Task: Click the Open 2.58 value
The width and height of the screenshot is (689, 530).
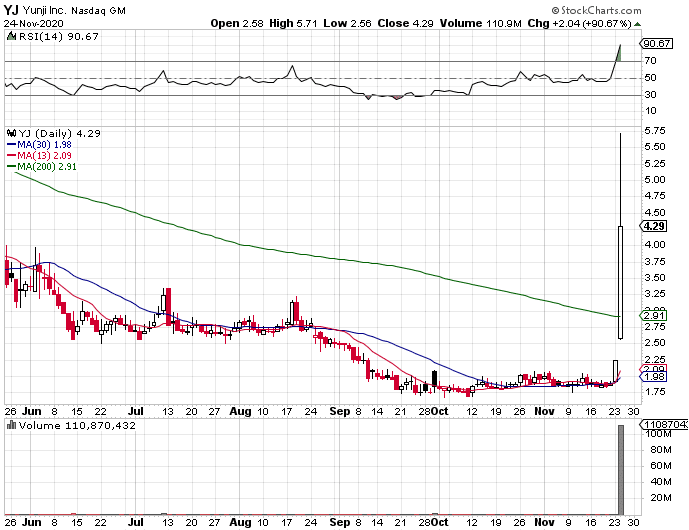Action: (x=237, y=23)
